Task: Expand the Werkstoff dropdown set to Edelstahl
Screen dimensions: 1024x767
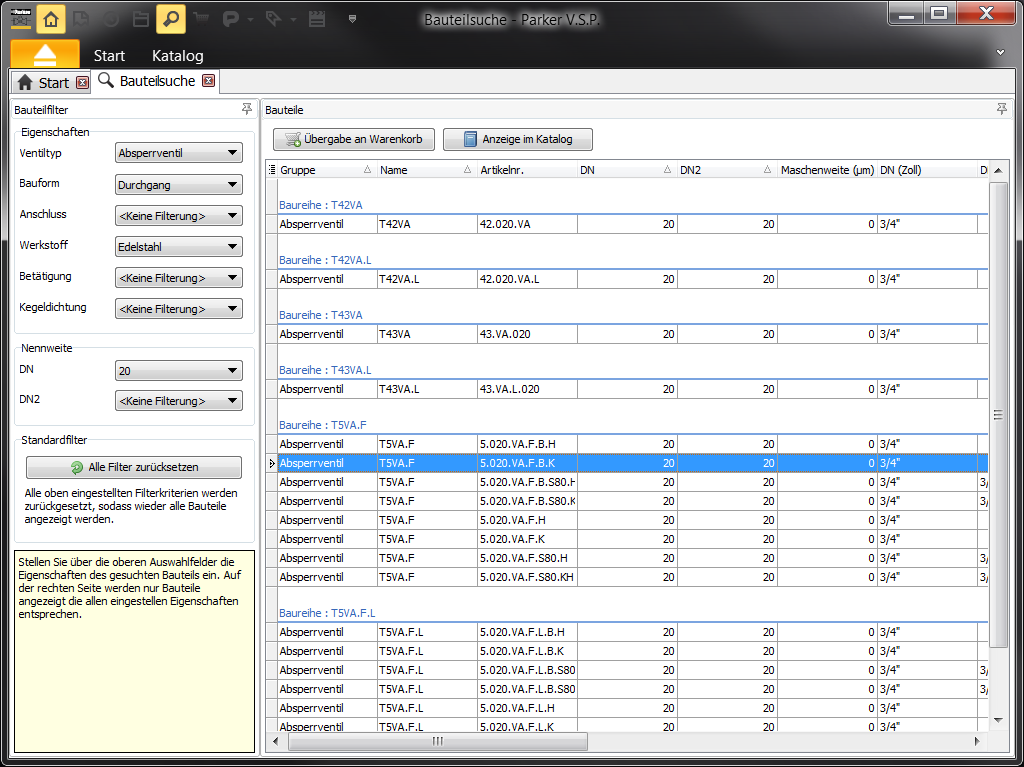Action: pyautogui.click(x=179, y=246)
